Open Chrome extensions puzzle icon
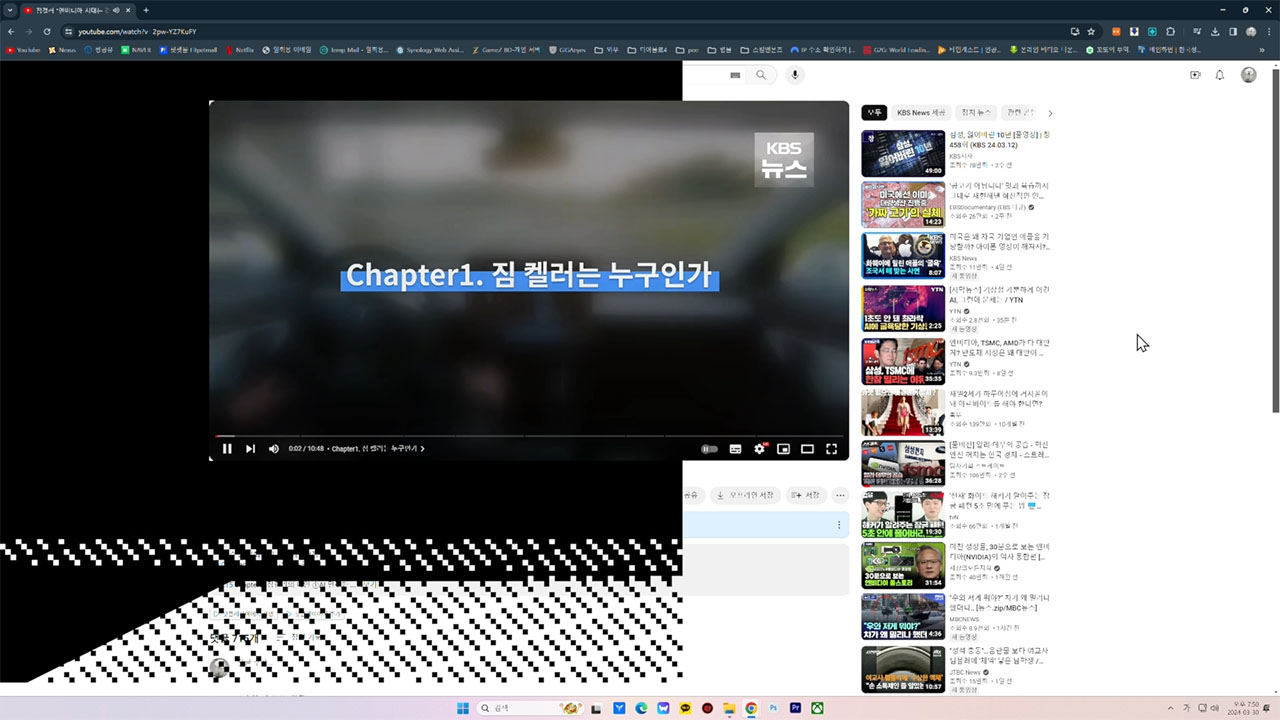1280x720 pixels. point(1170,31)
